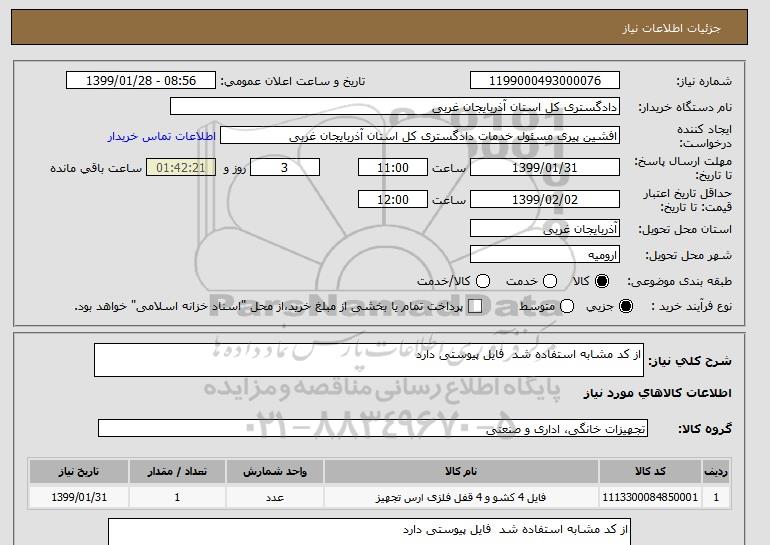The height and width of the screenshot is (545, 770).
Task: Select the کالا radio button
Action: [x=602, y=281]
